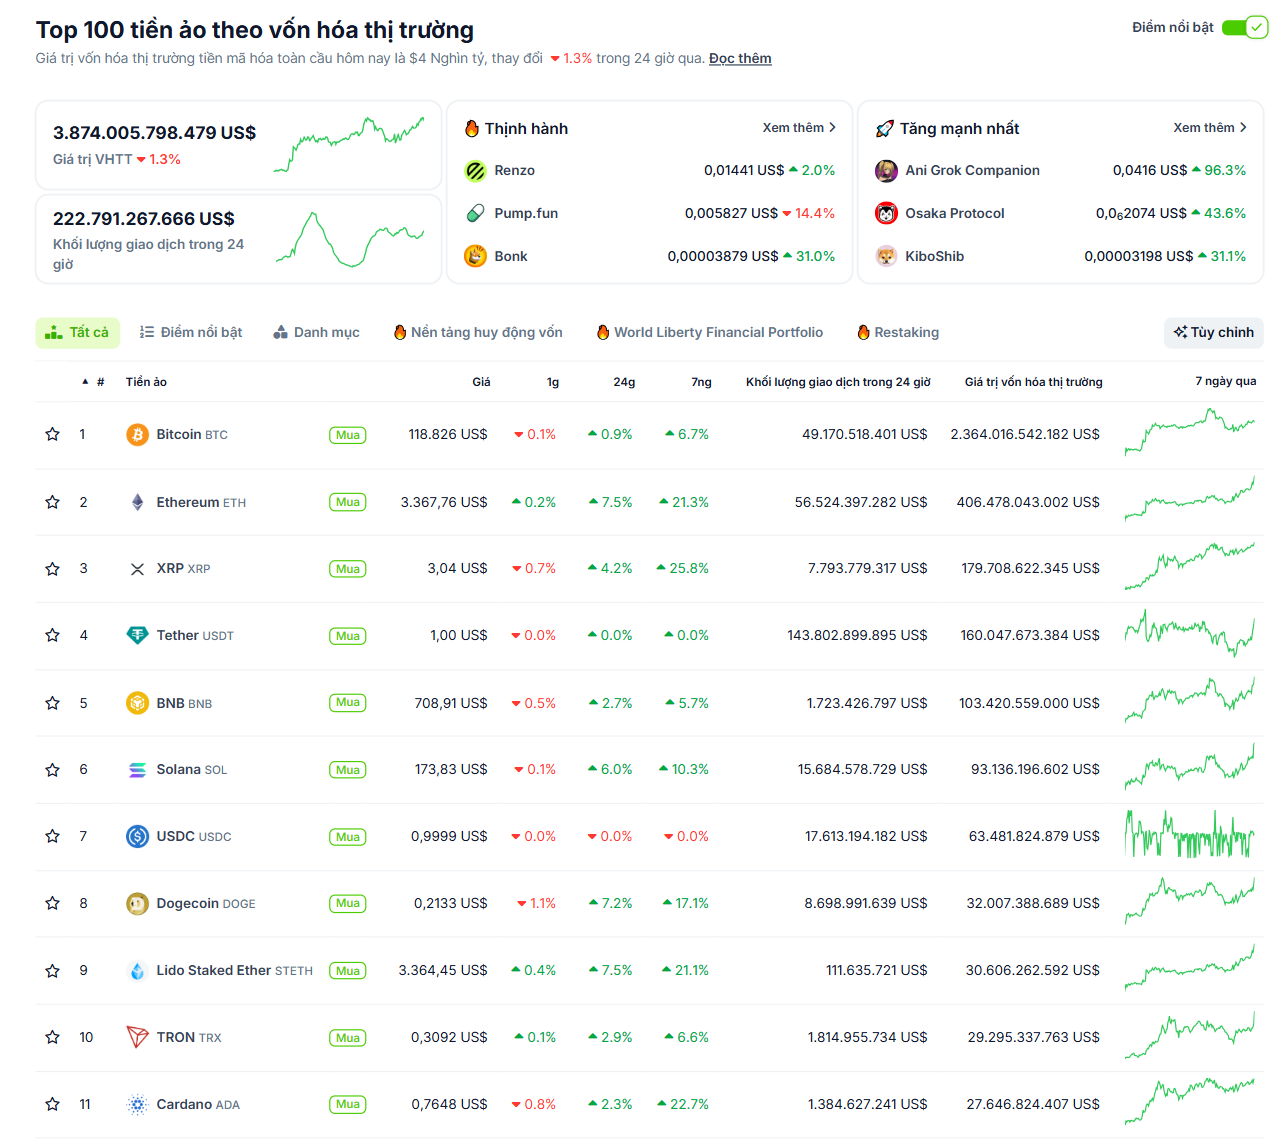Click the sparkle icon in Tùy chỉnh
1285x1139 pixels.
[x=1181, y=332]
